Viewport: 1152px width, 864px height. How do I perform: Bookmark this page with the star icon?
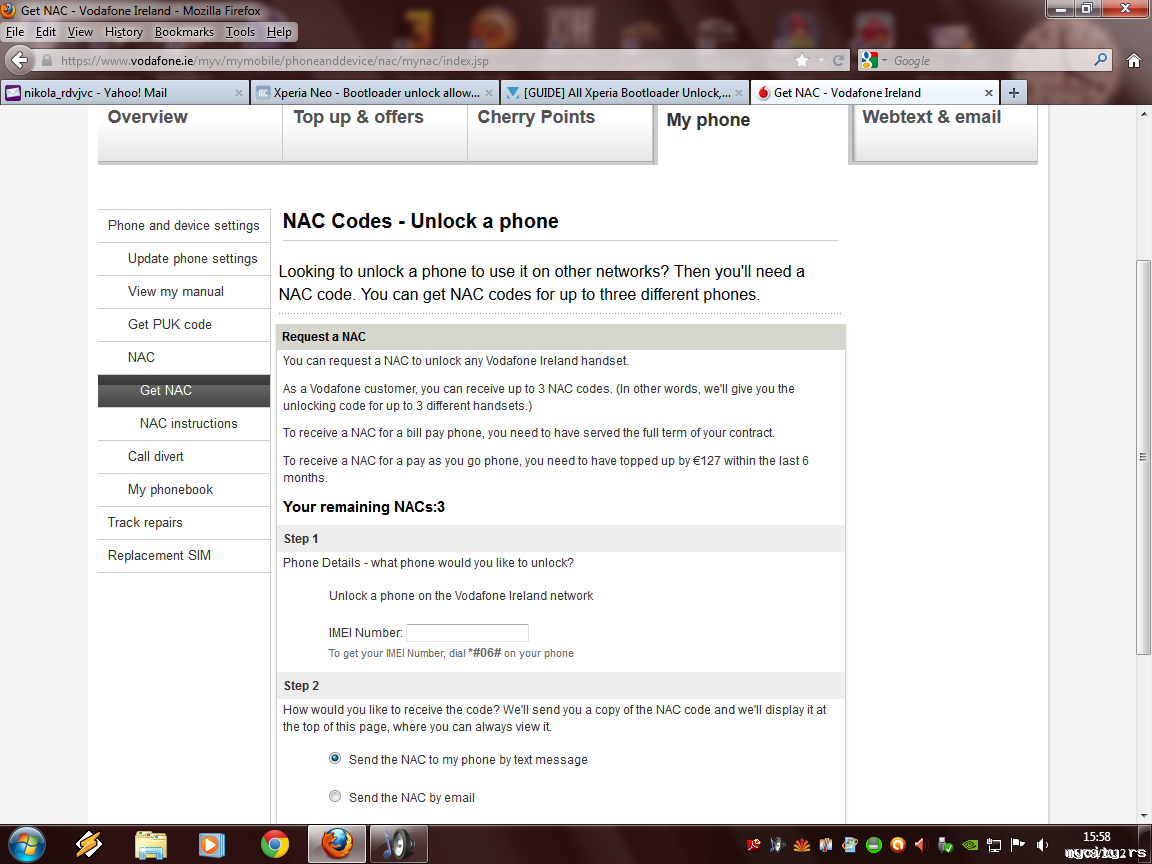[802, 60]
